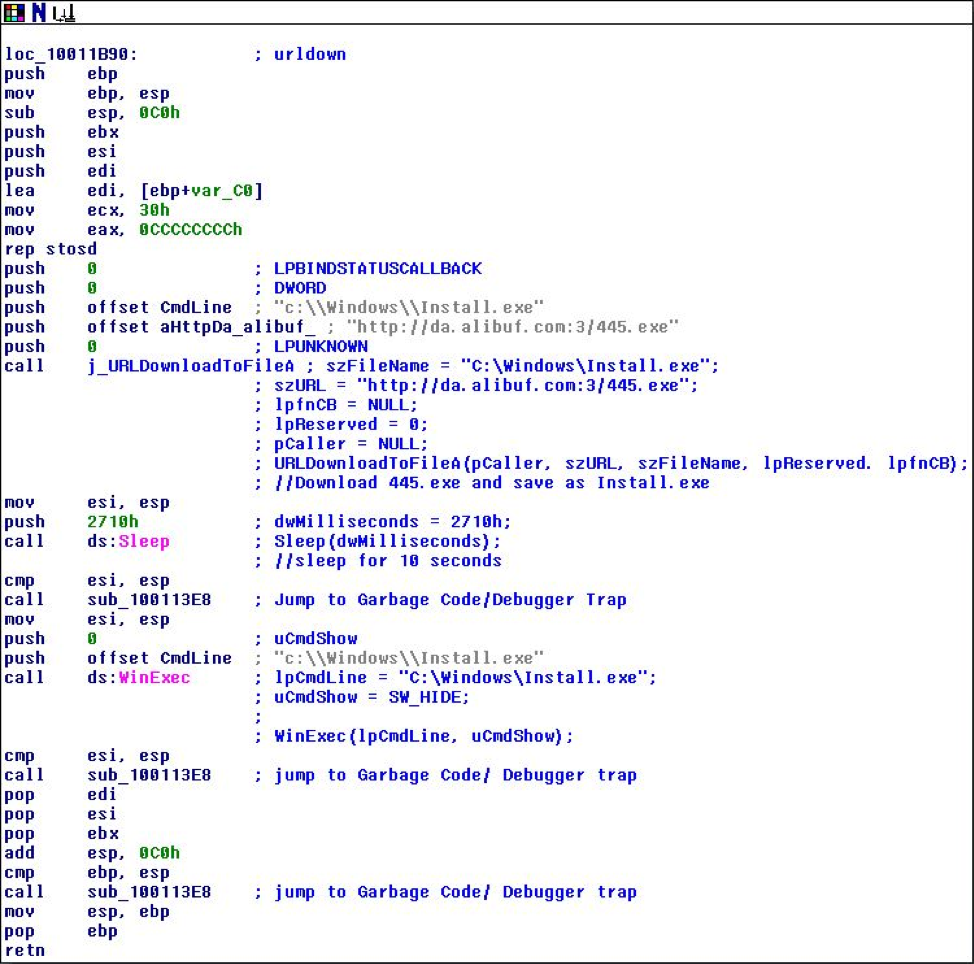Image resolution: width=974 pixels, height=964 pixels.
Task: Click the 'retn' instruction
Action: [x=24, y=951]
